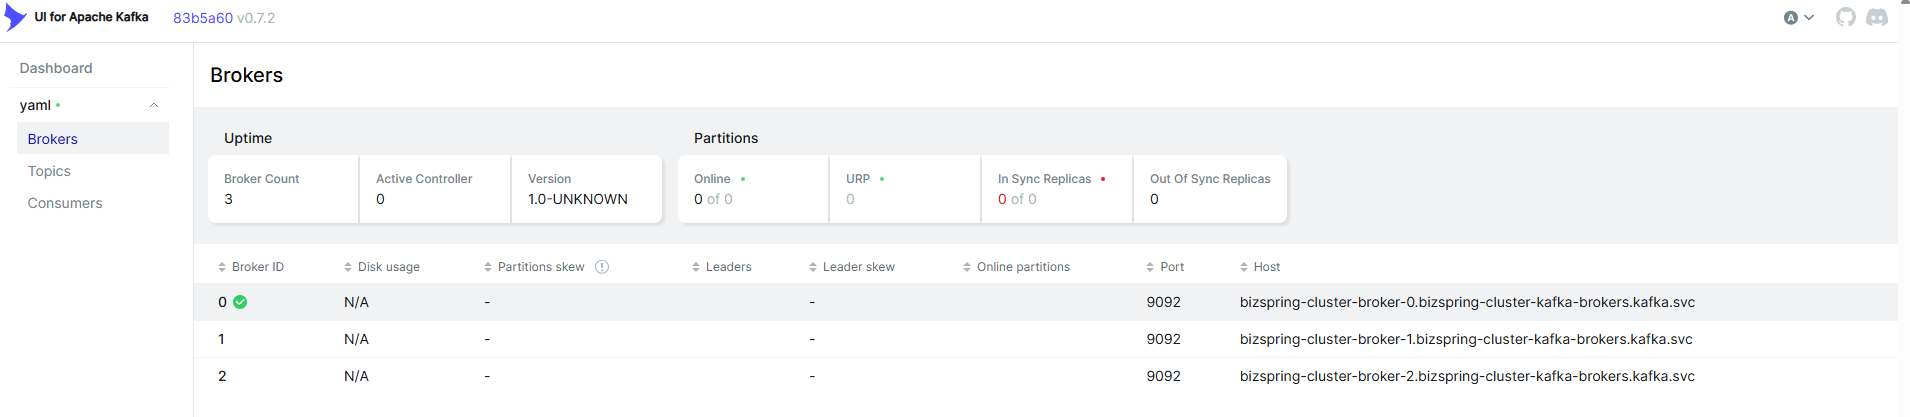Image resolution: width=1910 pixels, height=417 pixels.
Task: Click the green checkmark on broker 0
Action: tap(240, 302)
